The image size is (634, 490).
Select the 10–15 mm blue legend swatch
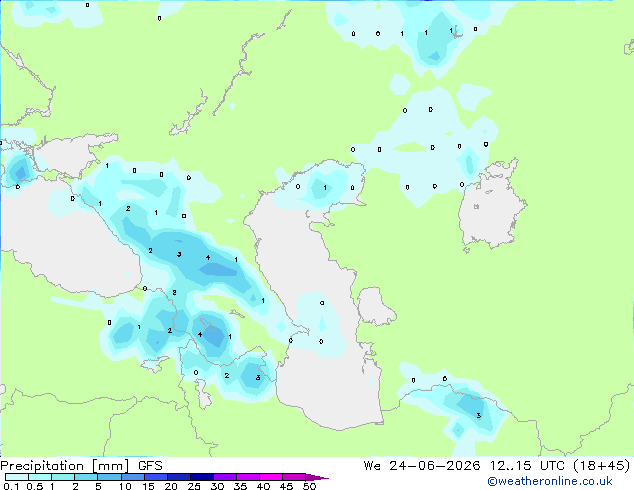pyautogui.click(x=132, y=477)
